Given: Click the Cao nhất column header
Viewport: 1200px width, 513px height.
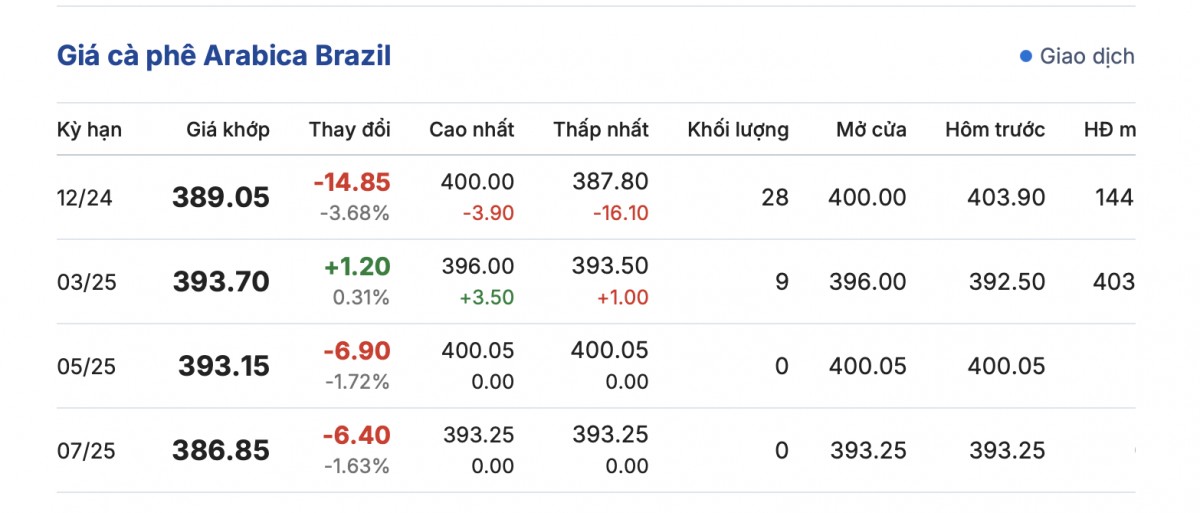Looking at the screenshot, I should 472,129.
